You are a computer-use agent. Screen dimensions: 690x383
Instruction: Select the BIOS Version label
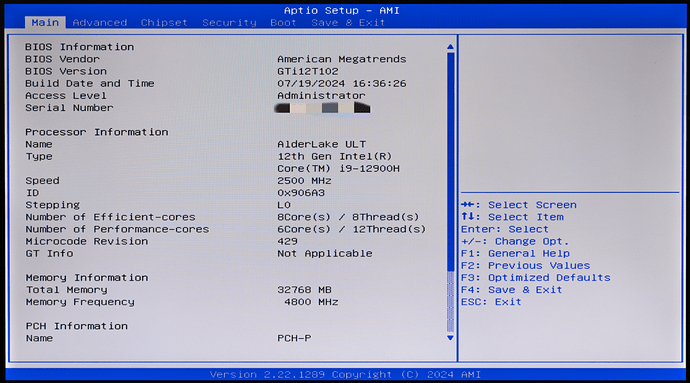click(66, 71)
